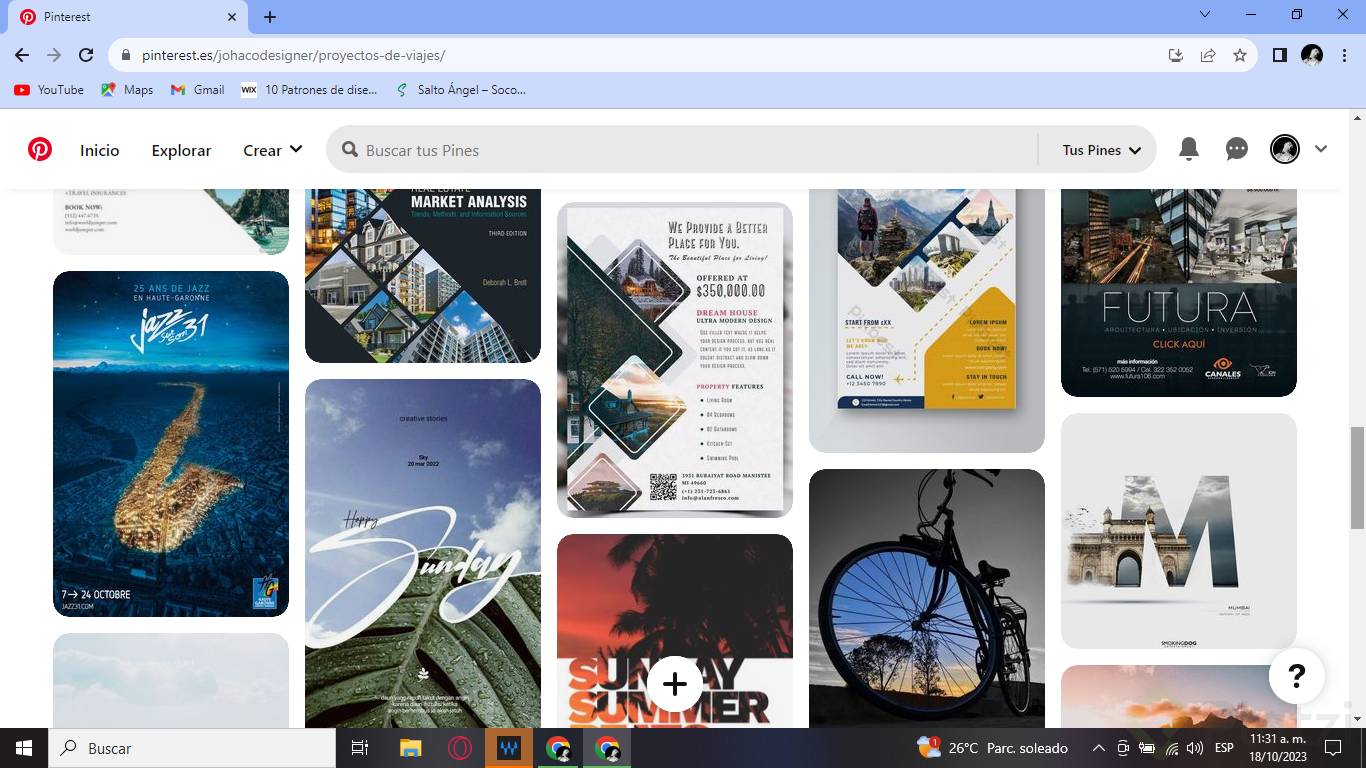The image size is (1366, 768).
Task: Open the YouTube bookmark
Action: 49,90
